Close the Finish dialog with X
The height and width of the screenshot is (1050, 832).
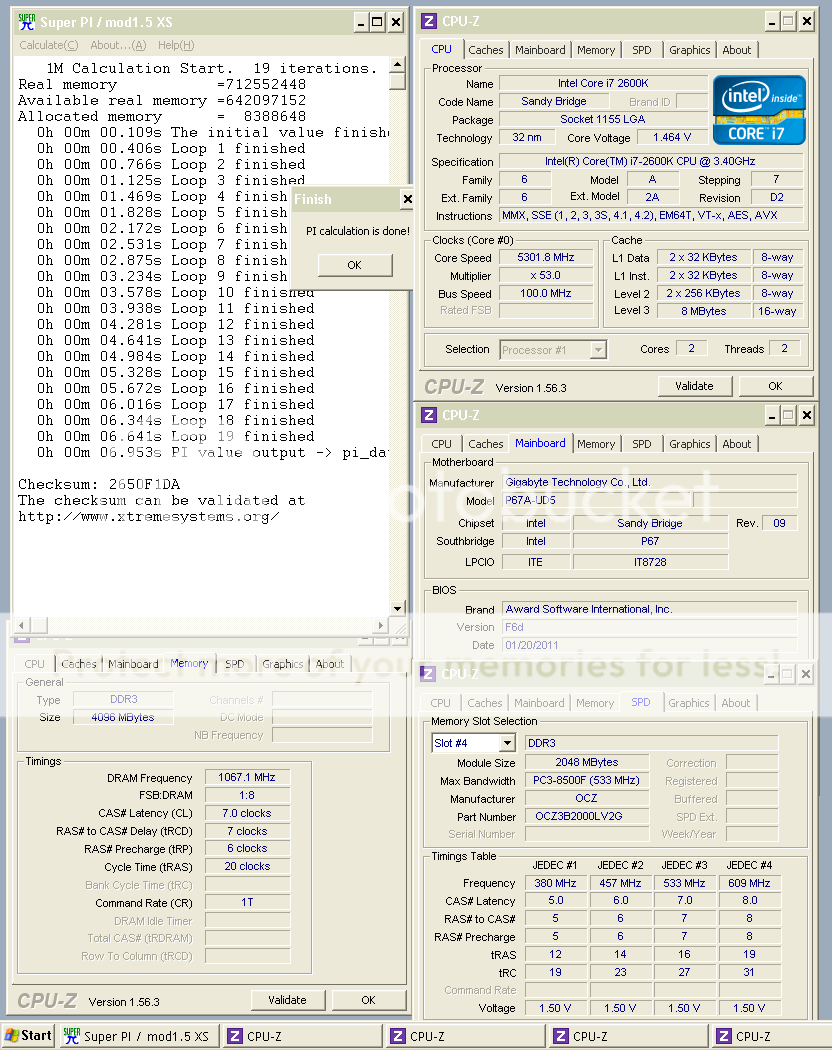pyautogui.click(x=407, y=199)
